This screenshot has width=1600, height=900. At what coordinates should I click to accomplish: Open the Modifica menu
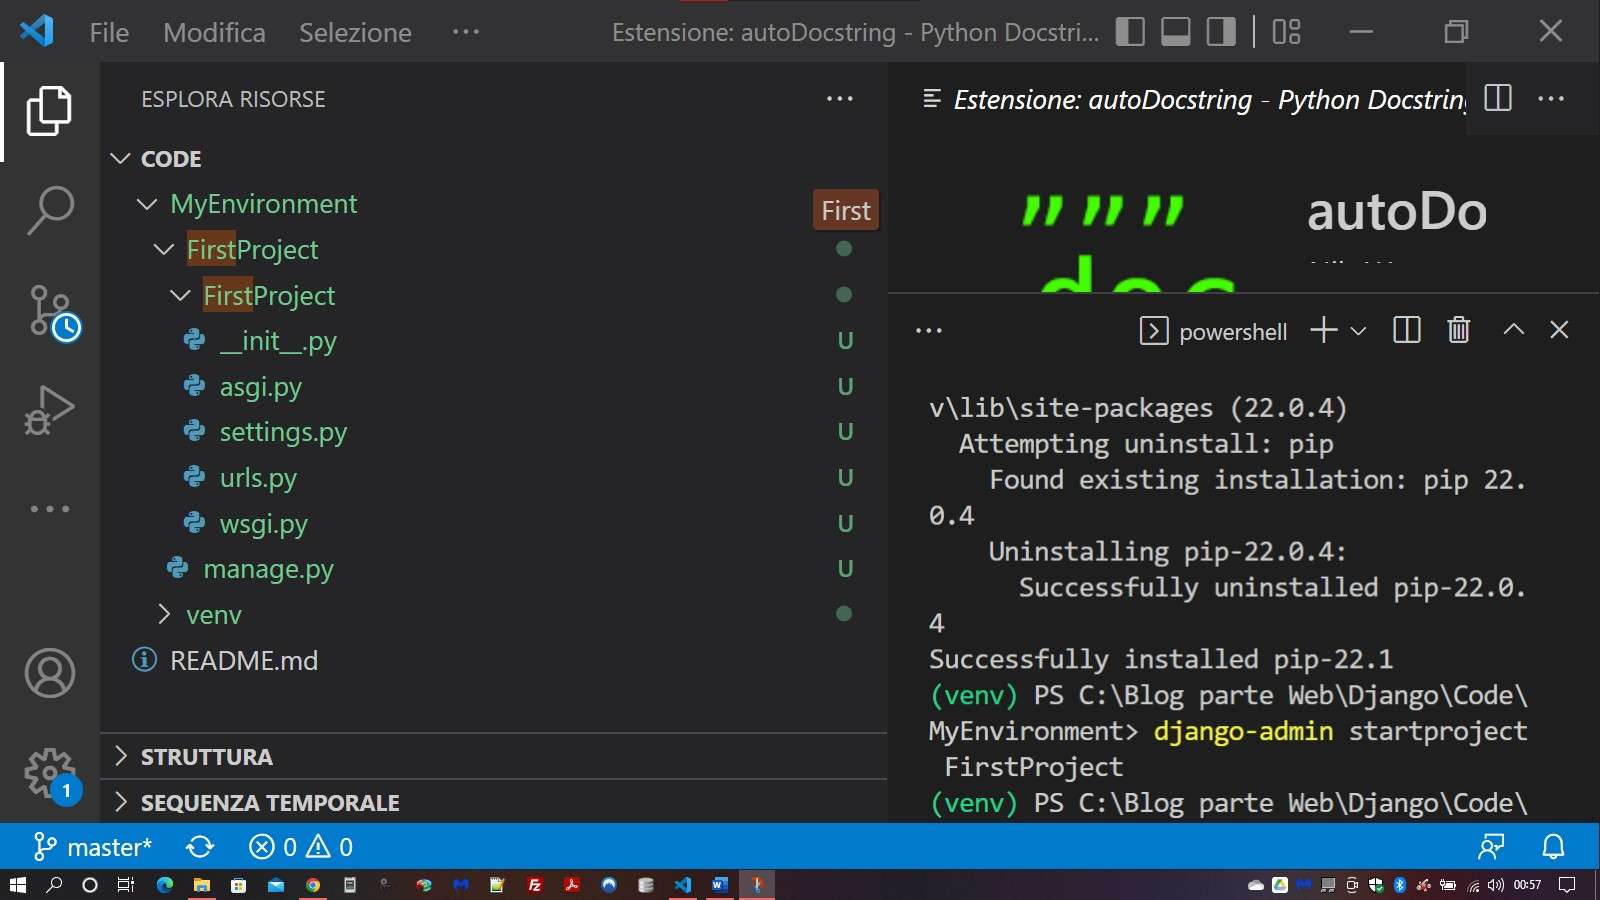point(214,32)
